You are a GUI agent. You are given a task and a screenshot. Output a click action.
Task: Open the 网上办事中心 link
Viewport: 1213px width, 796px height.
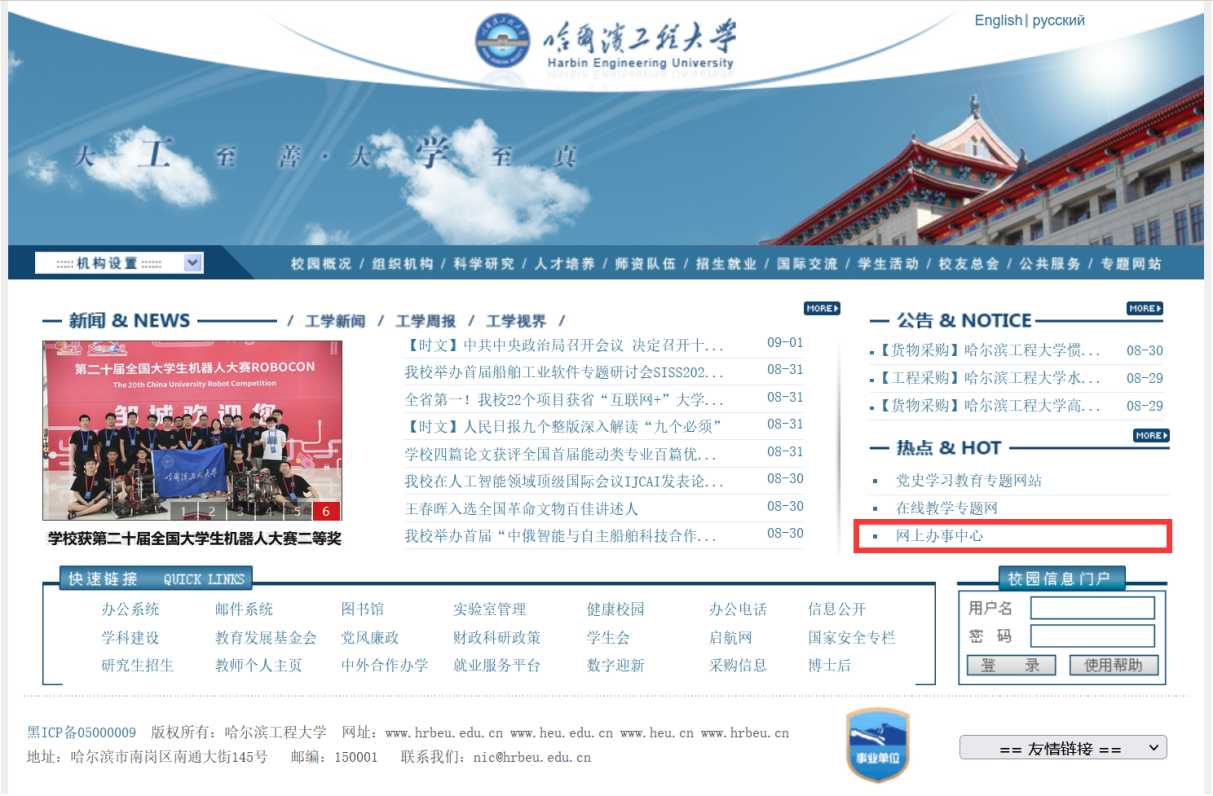pos(939,536)
